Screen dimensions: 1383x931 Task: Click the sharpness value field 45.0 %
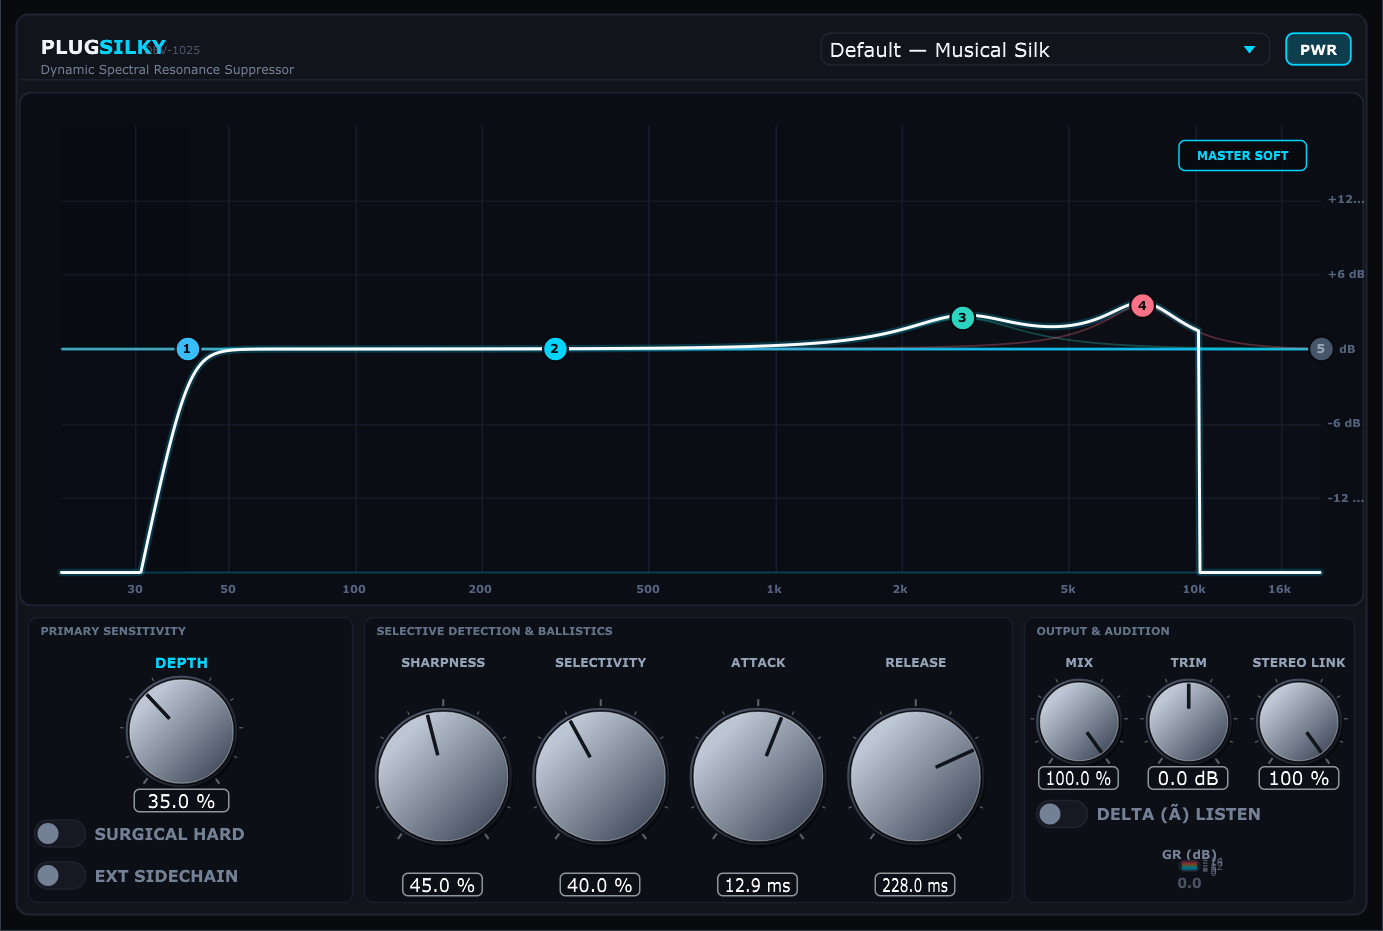tap(442, 885)
